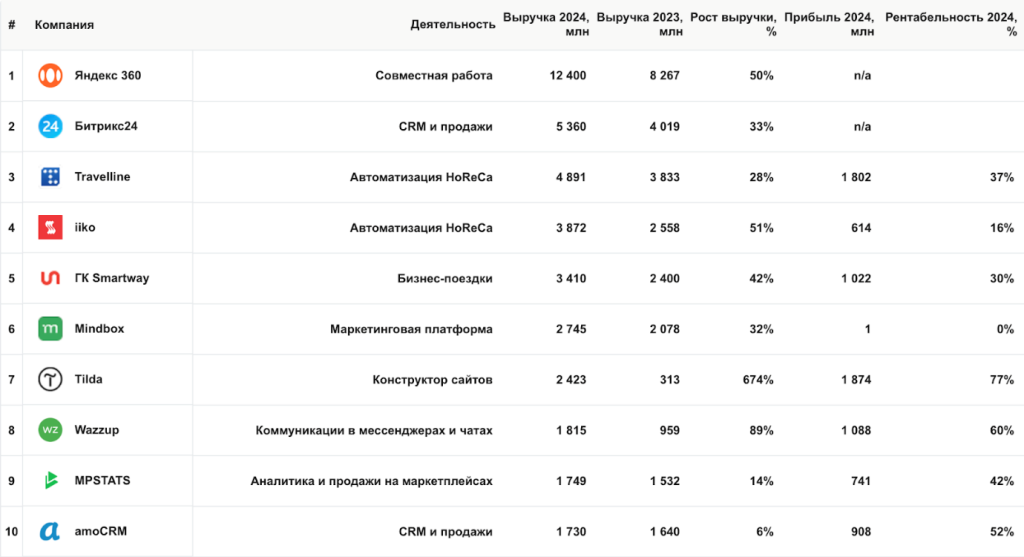
Task: Click the Битрикс24 blue logo icon
Action: click(50, 127)
